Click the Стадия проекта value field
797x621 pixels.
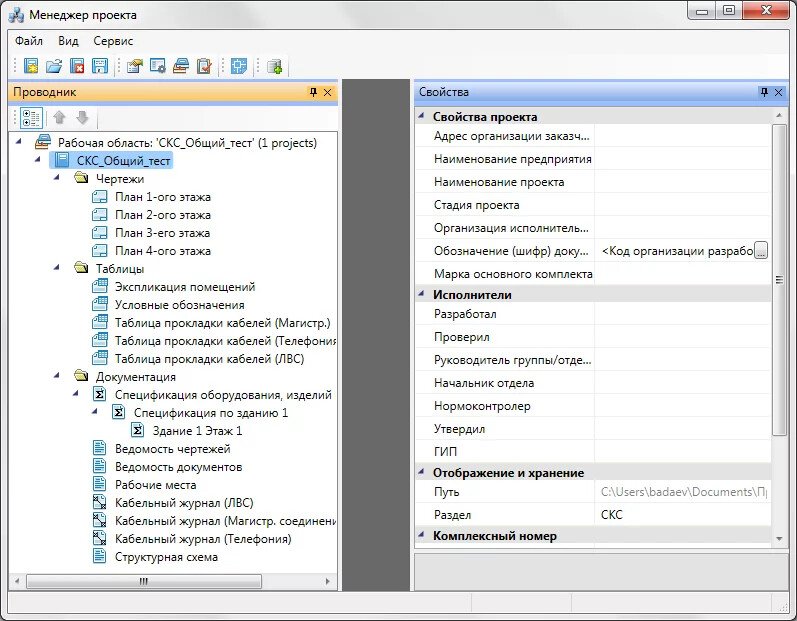[682, 205]
